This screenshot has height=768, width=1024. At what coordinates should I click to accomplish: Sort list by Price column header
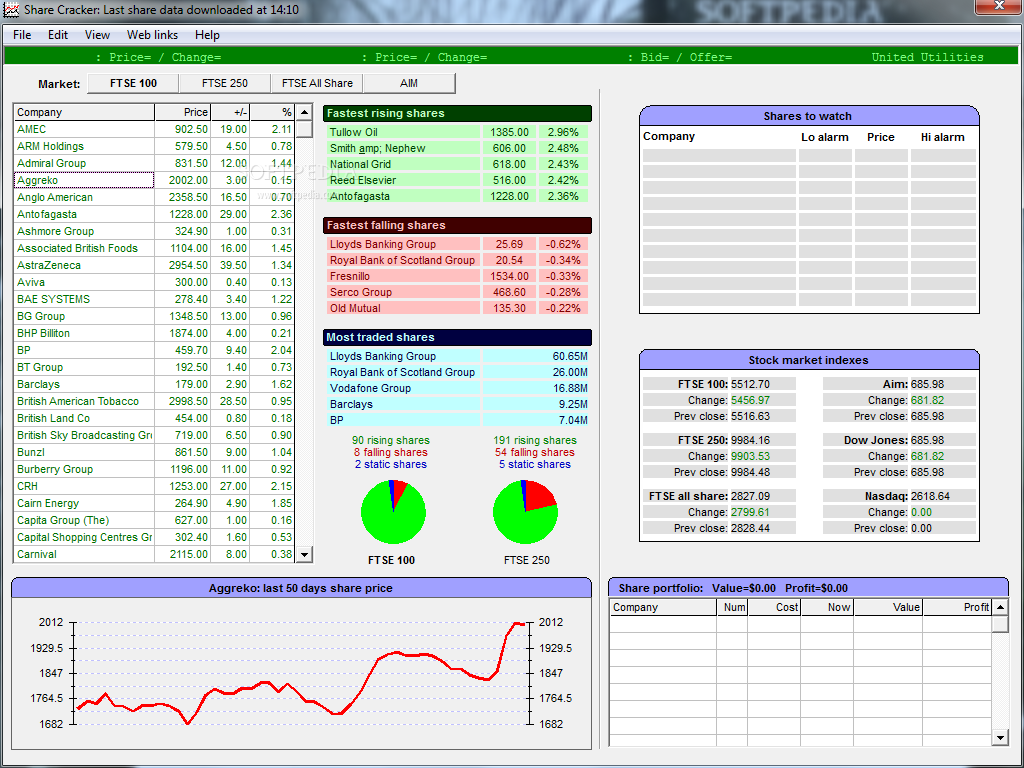tap(182, 112)
